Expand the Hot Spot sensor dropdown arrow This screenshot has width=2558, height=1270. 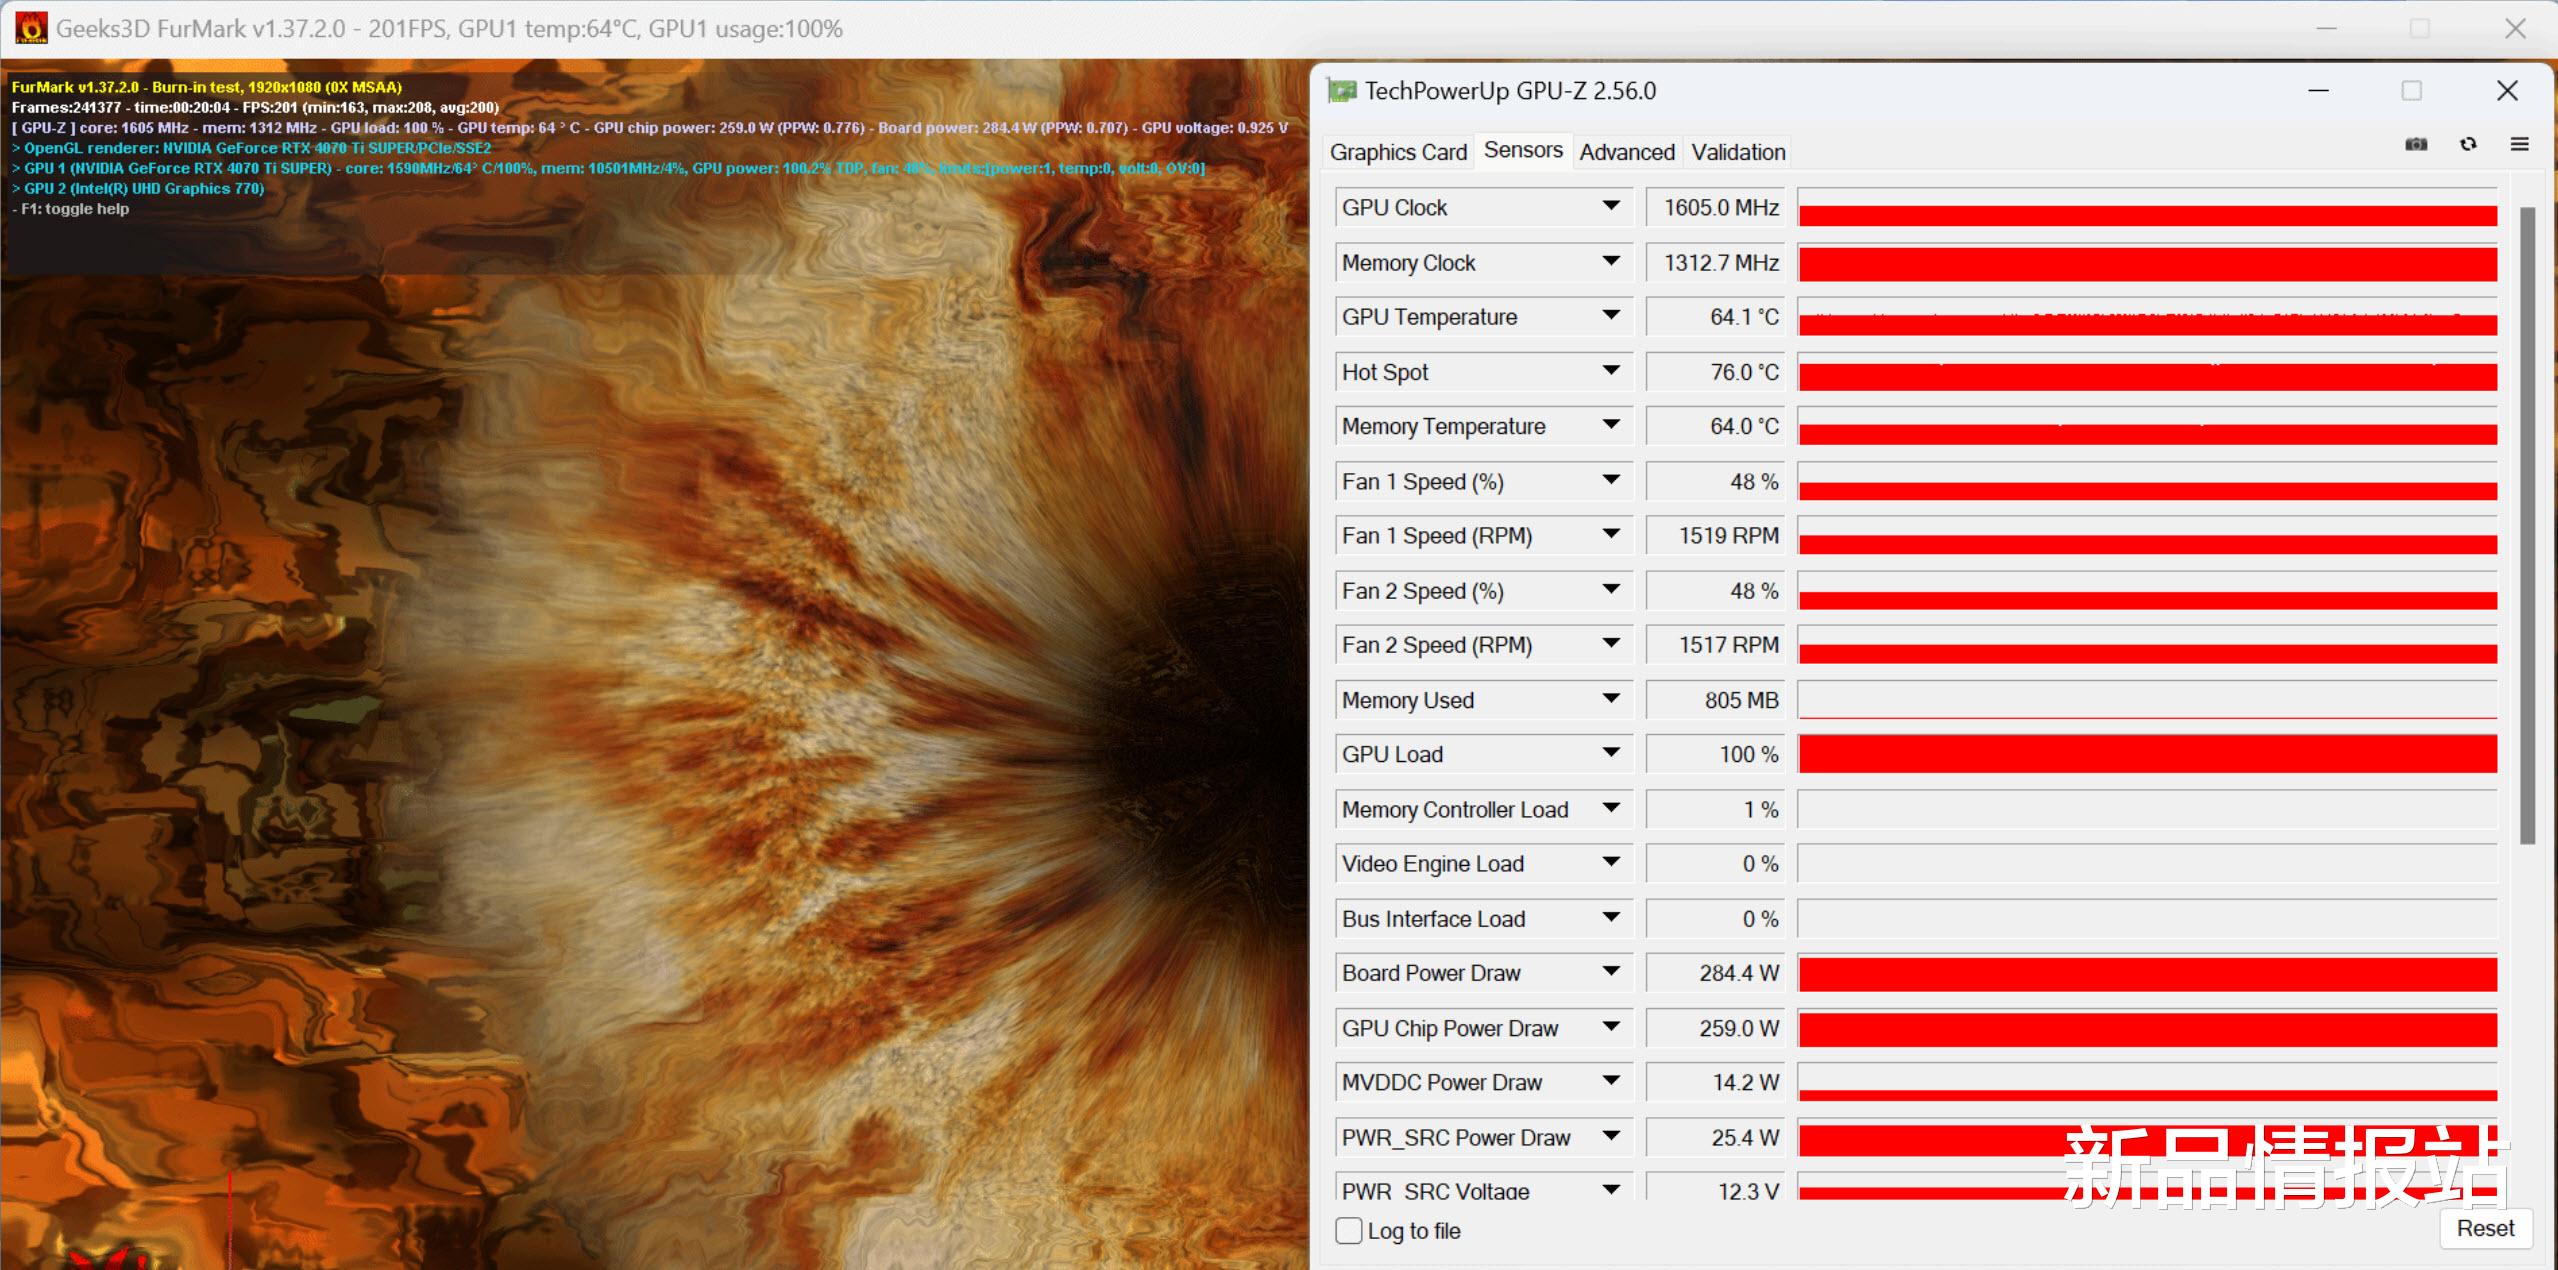(1611, 371)
